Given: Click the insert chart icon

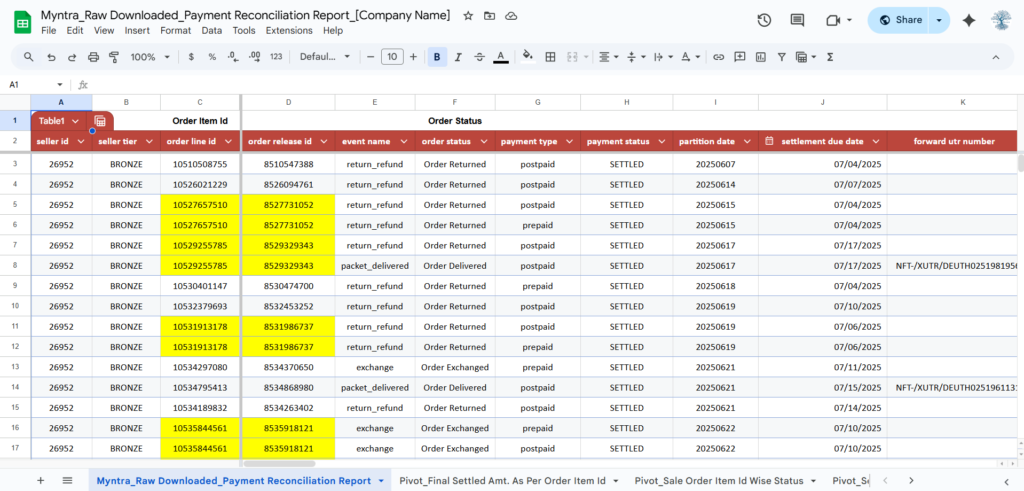Looking at the screenshot, I should [x=762, y=57].
